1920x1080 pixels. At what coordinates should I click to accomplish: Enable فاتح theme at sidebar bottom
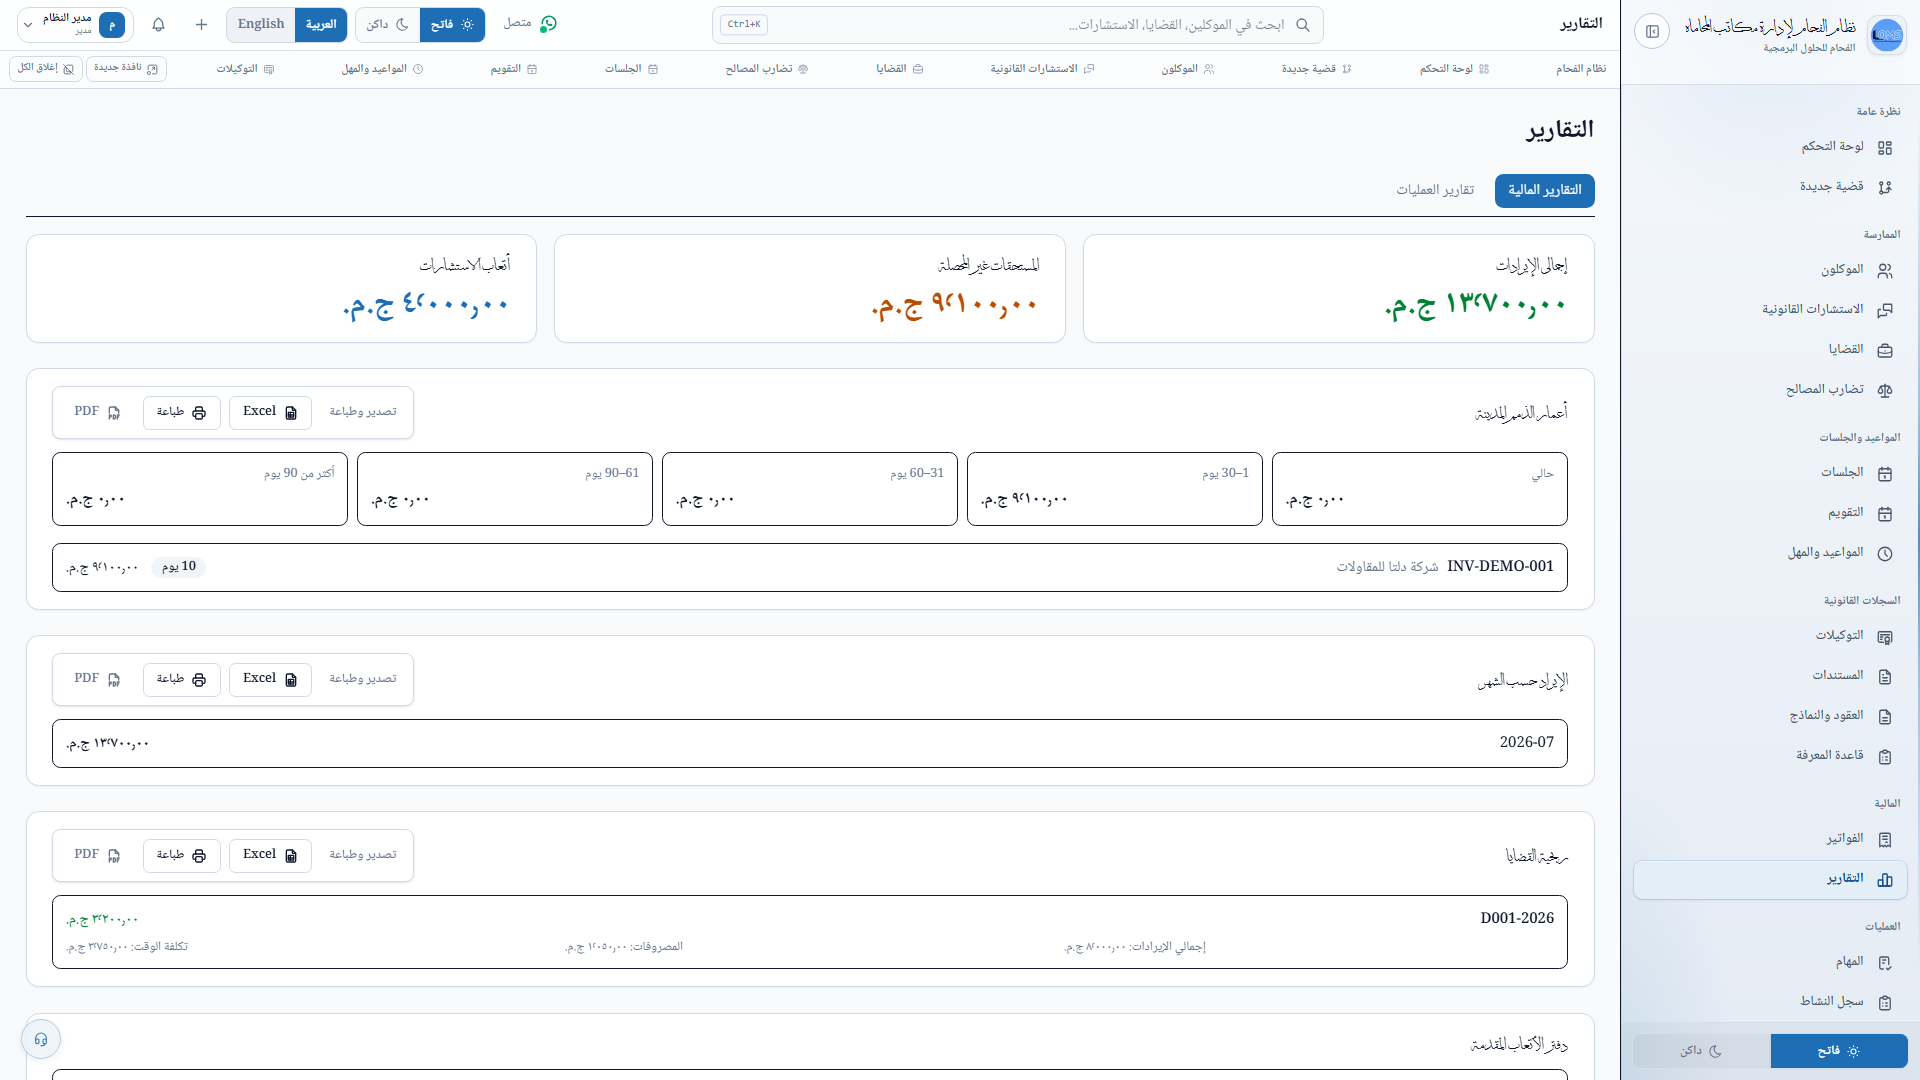pos(1839,1051)
